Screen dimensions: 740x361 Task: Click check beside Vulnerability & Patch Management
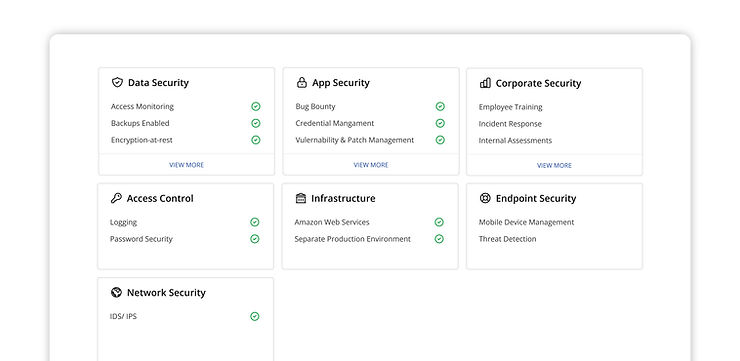[440, 140]
